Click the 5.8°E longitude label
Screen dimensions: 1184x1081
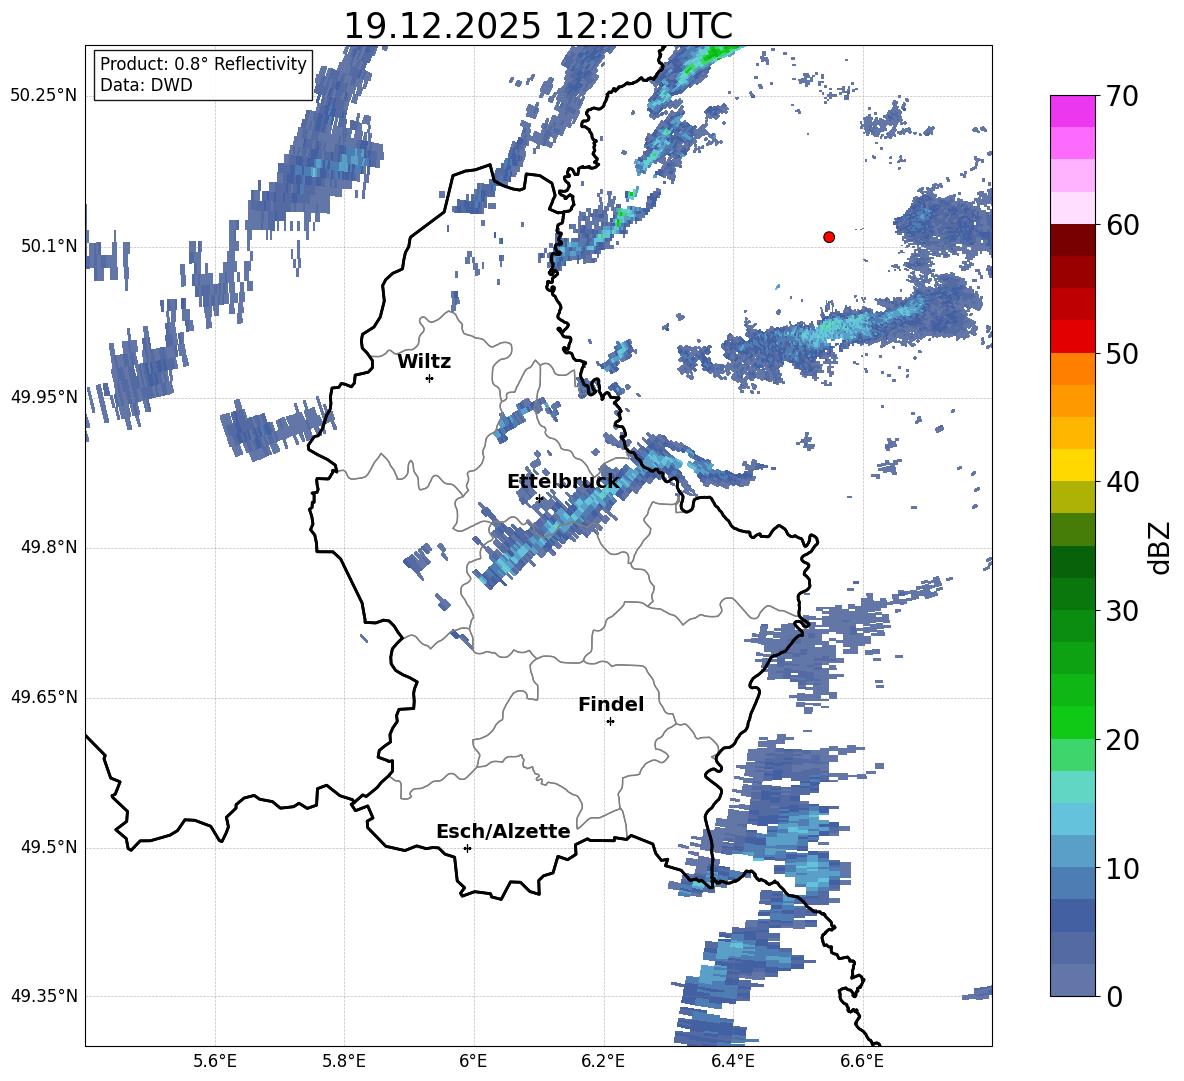[x=344, y=1061]
